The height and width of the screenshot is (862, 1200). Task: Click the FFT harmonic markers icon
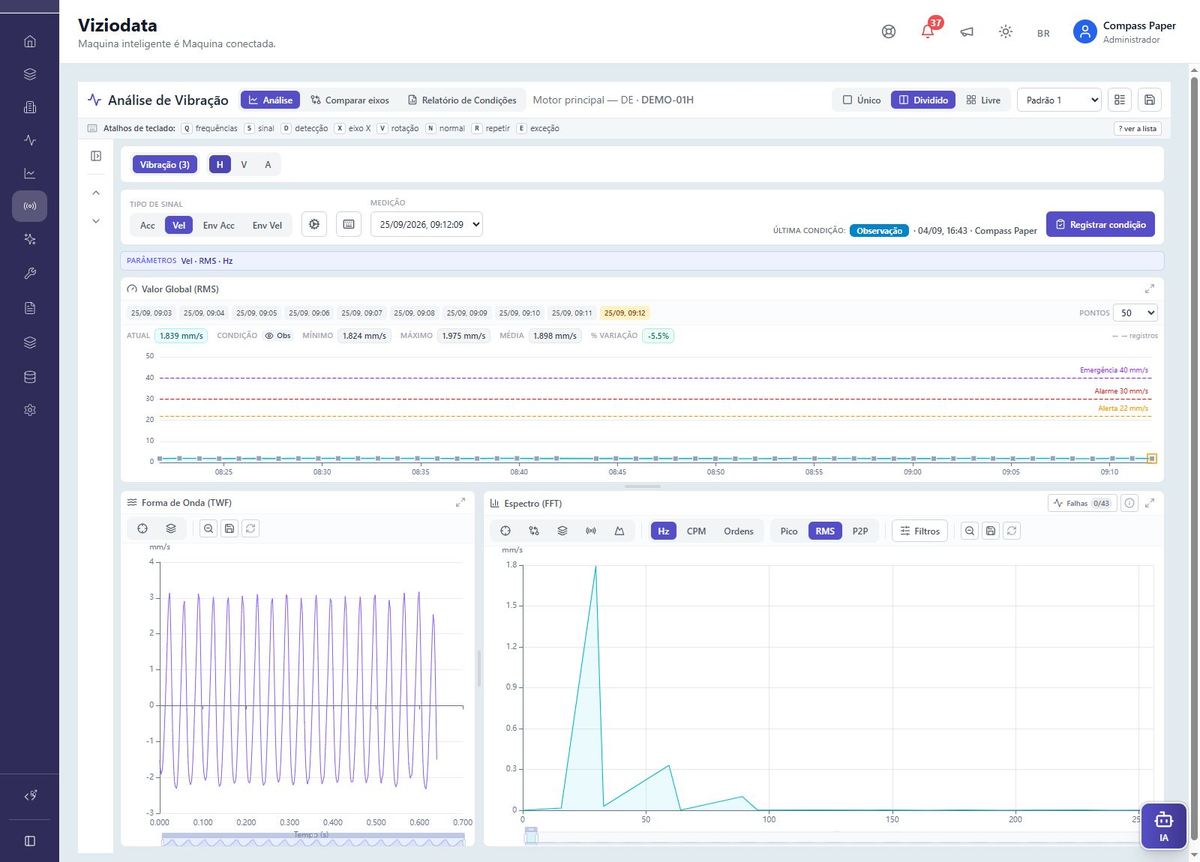point(534,531)
